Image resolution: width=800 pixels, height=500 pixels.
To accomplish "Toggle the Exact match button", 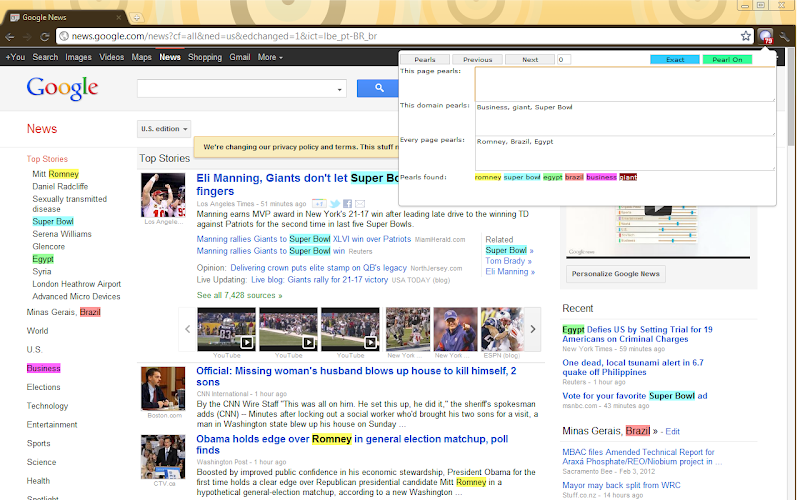I will point(674,60).
